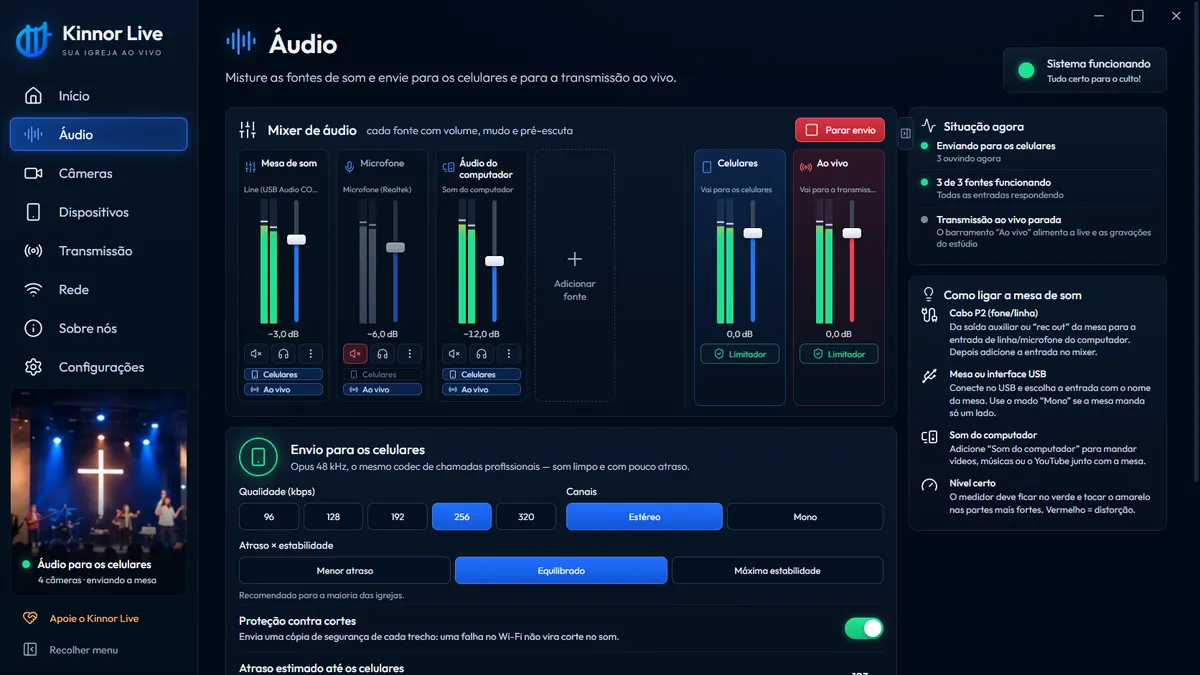Click the Celulares bus phone icon

[707, 166]
